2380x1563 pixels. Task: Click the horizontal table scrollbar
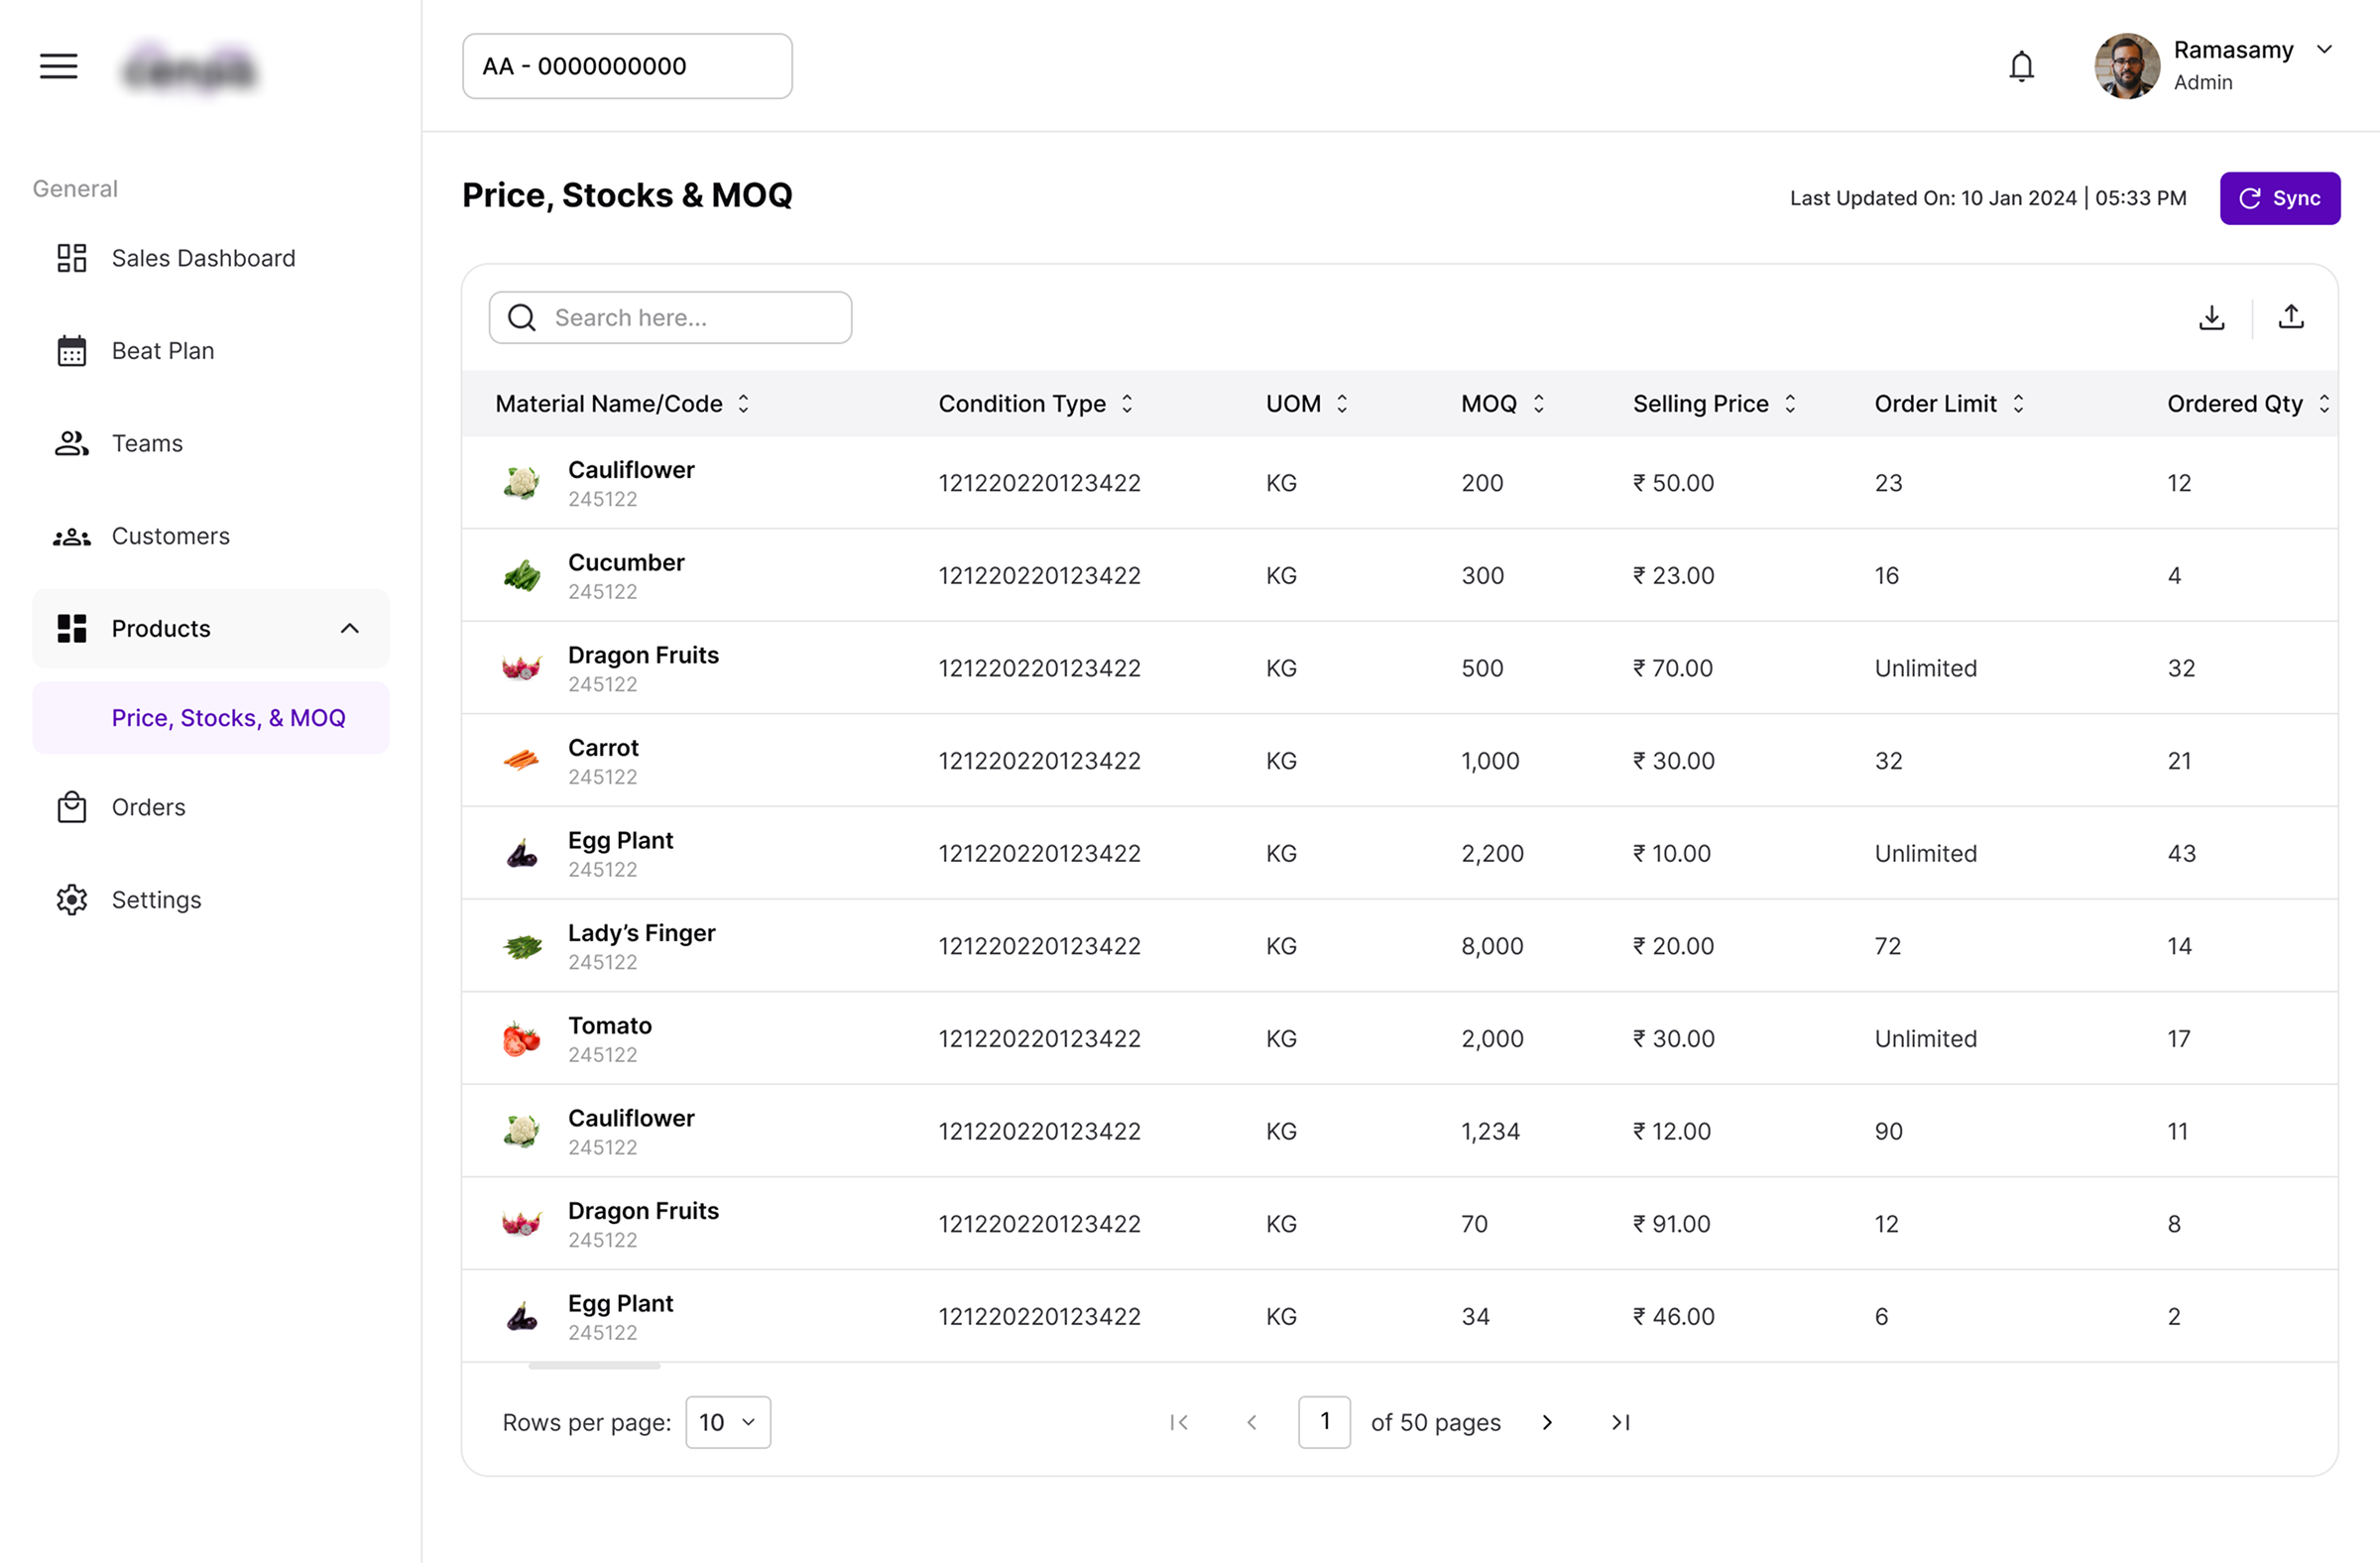(x=594, y=1365)
